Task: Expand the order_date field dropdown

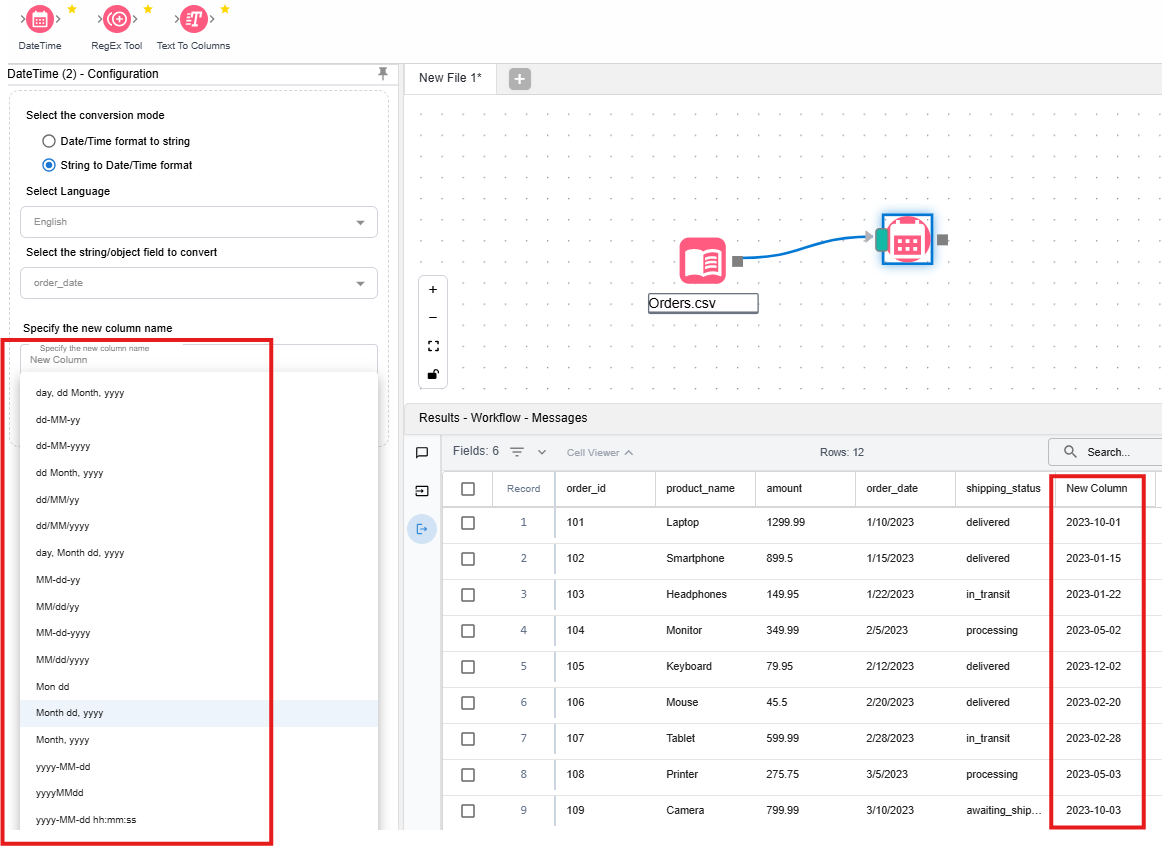Action: tap(199, 283)
